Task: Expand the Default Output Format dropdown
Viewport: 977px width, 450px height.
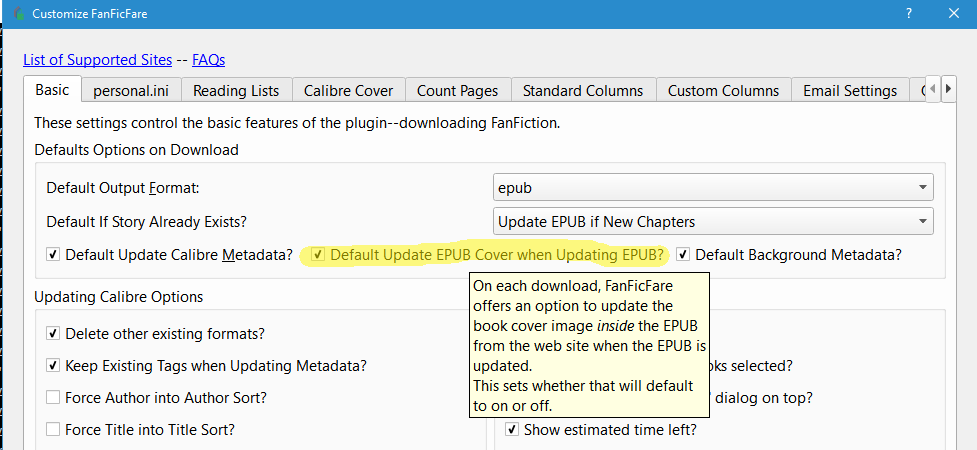Action: 713,187
